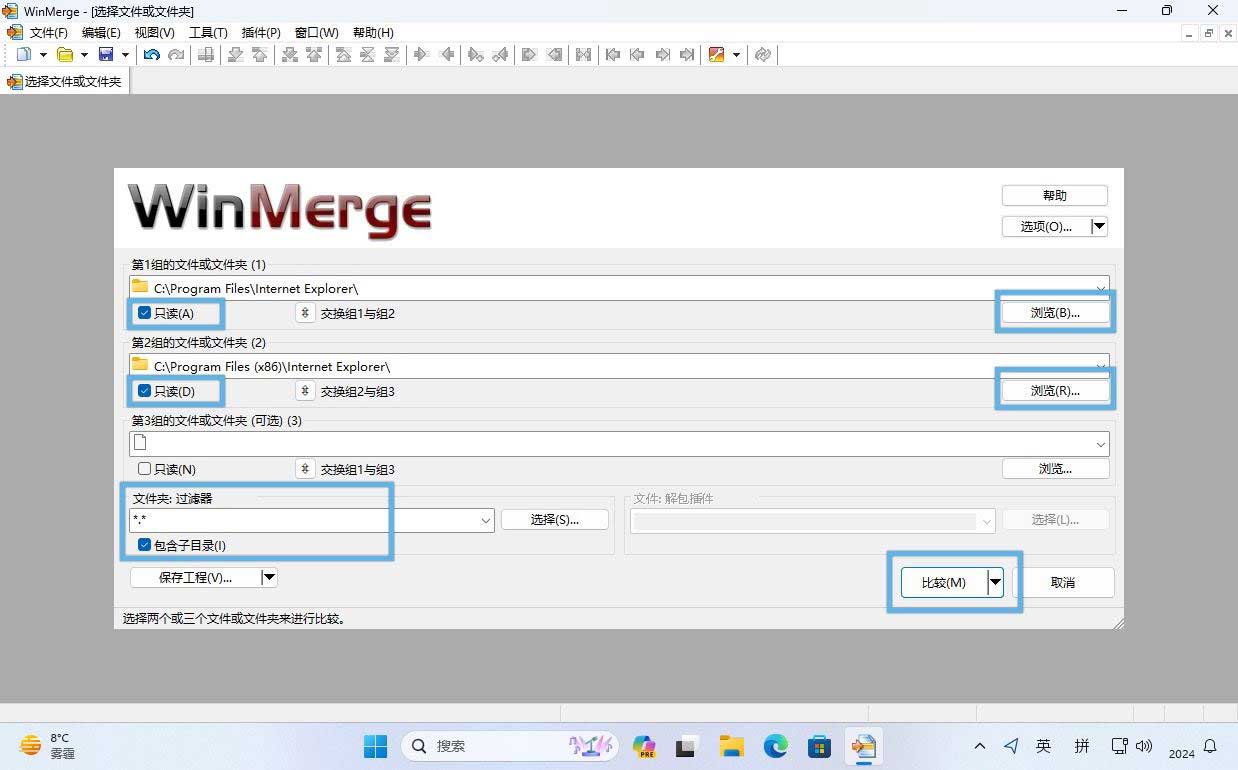
Task: Open the 插件(P) menu
Action: tap(261, 33)
